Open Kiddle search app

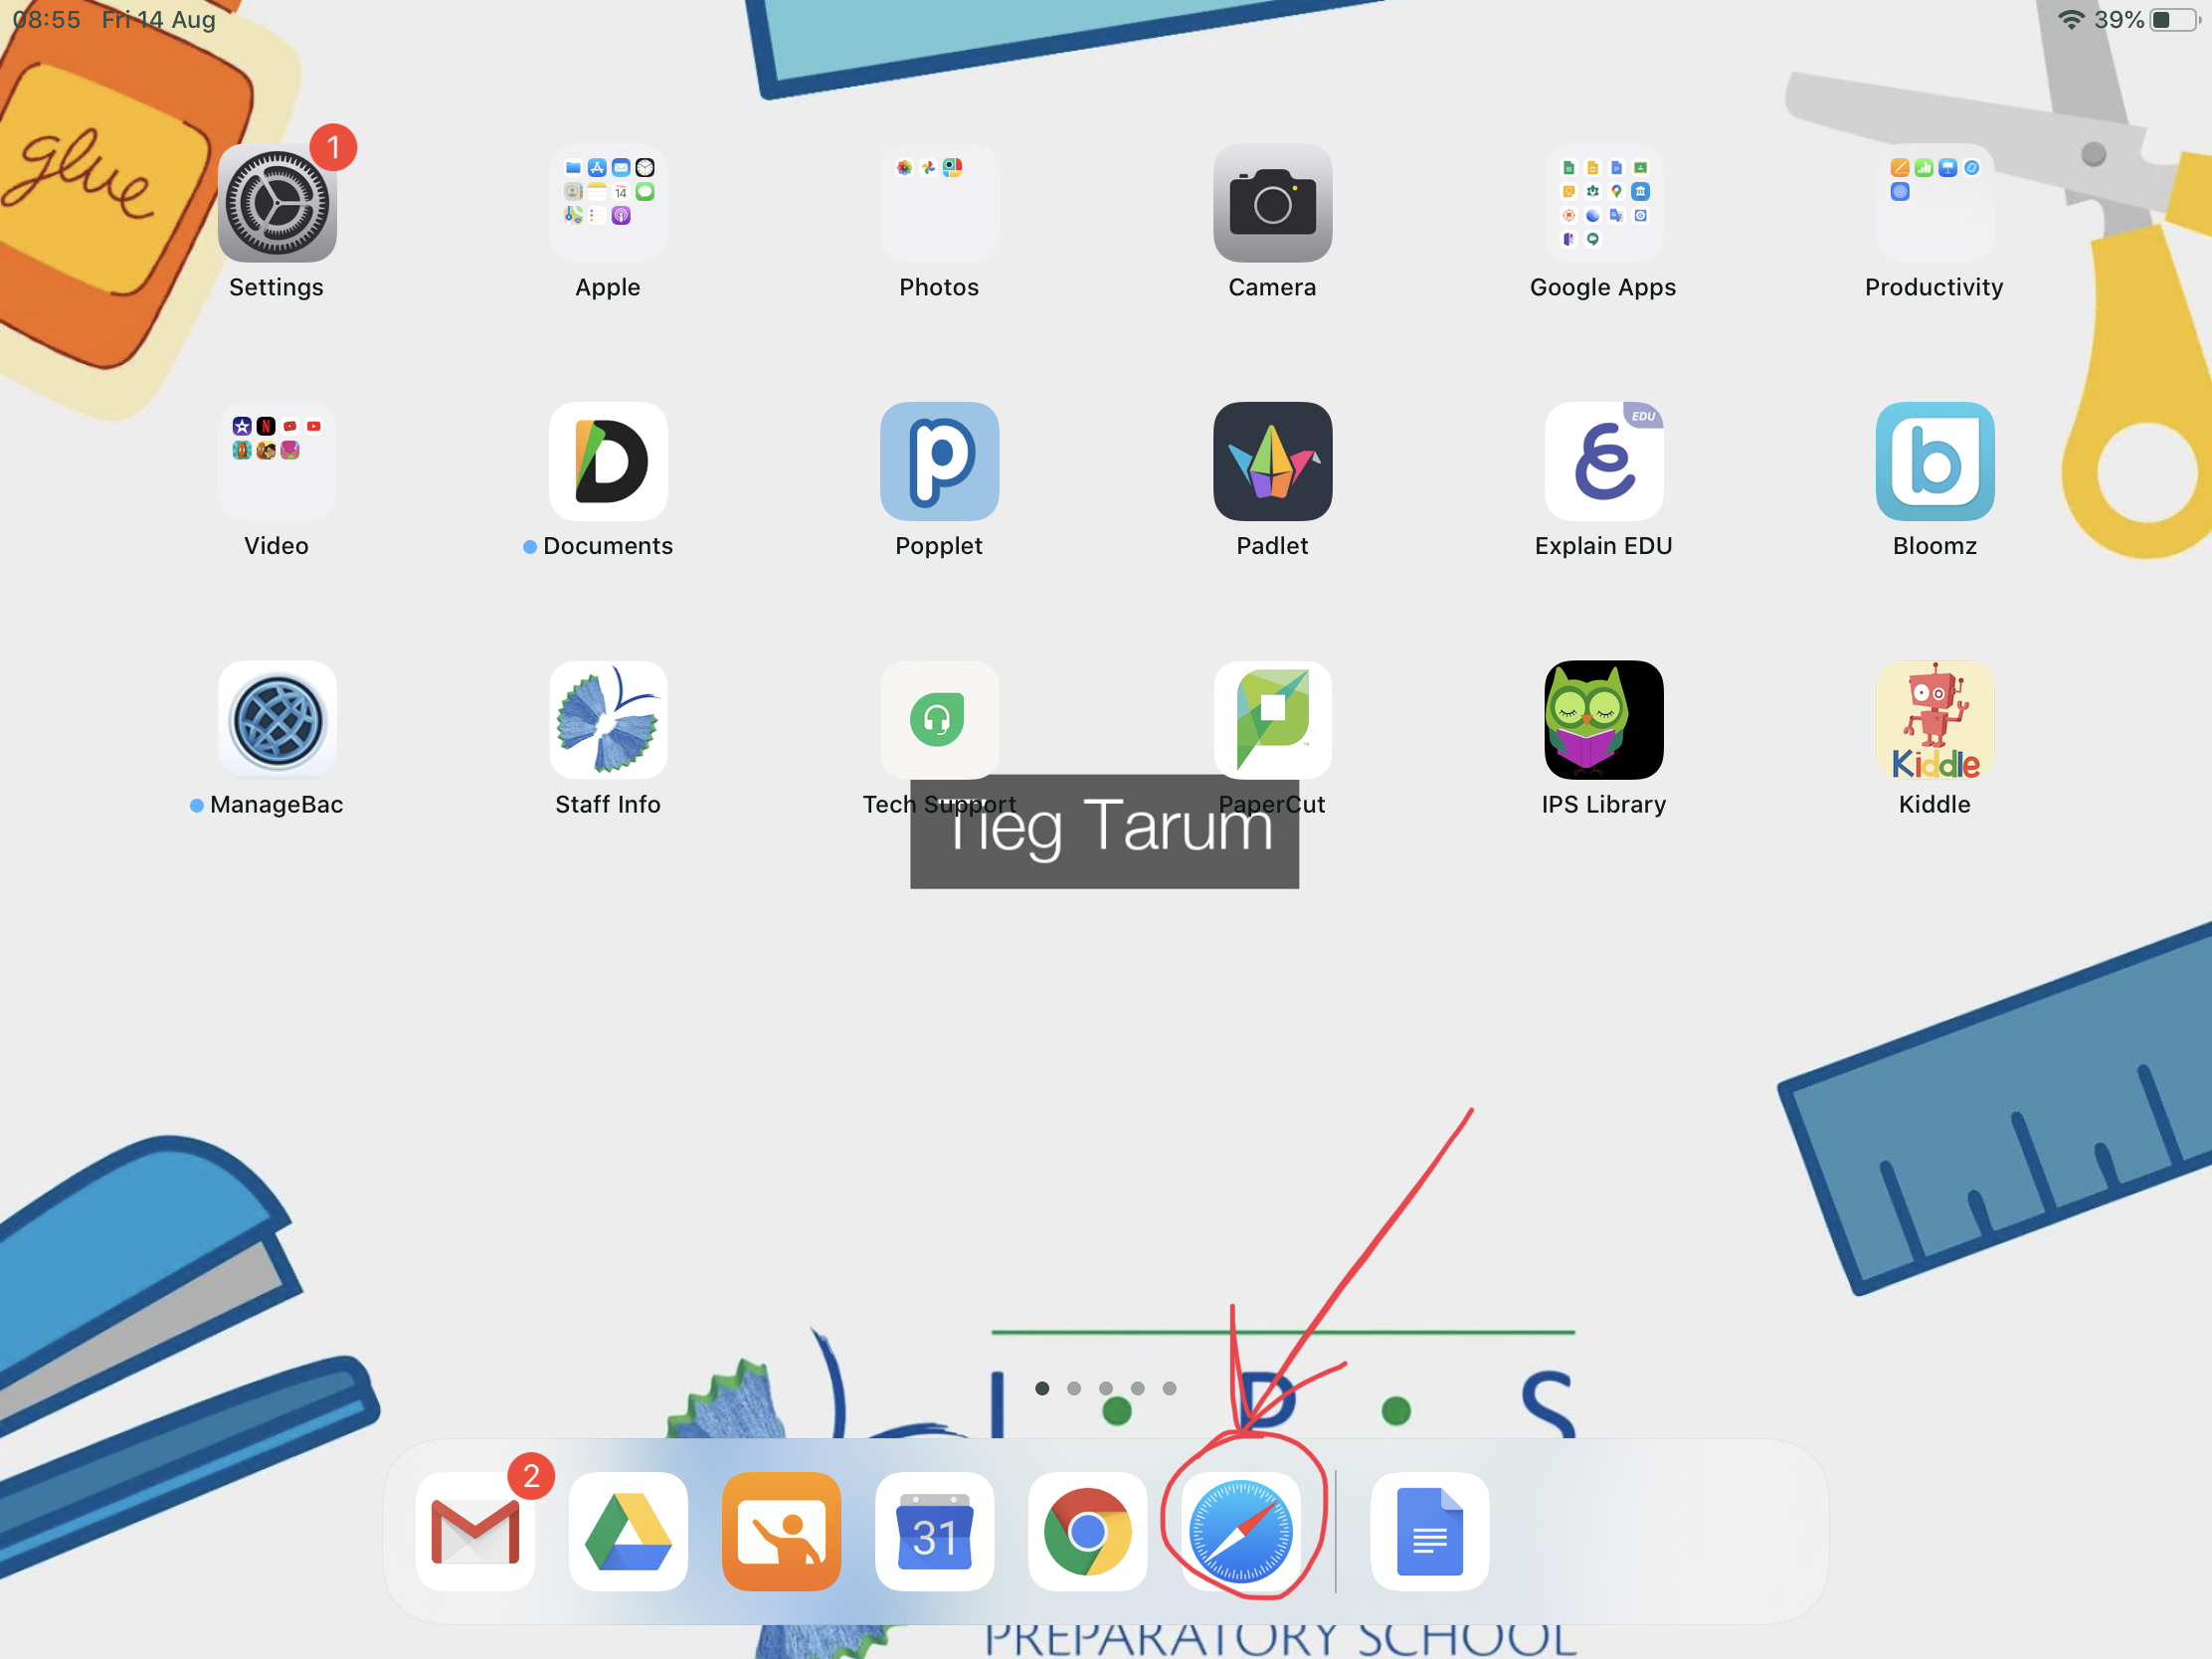click(1934, 720)
